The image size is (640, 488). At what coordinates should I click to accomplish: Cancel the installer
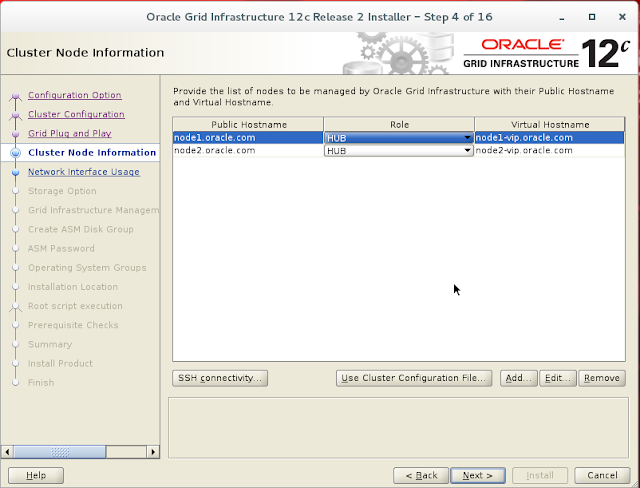coord(602,475)
